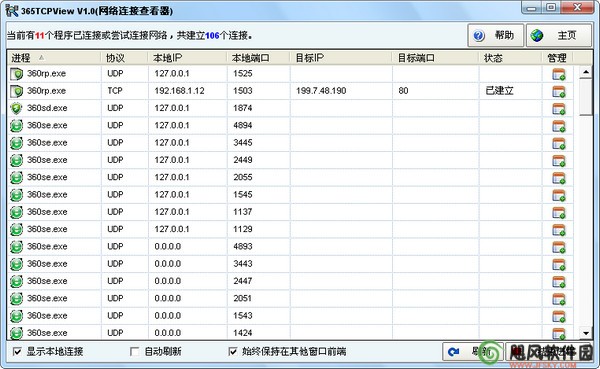Click 360se.exe browser icon at port 2055
This screenshot has width=600, height=369.
coord(16,178)
